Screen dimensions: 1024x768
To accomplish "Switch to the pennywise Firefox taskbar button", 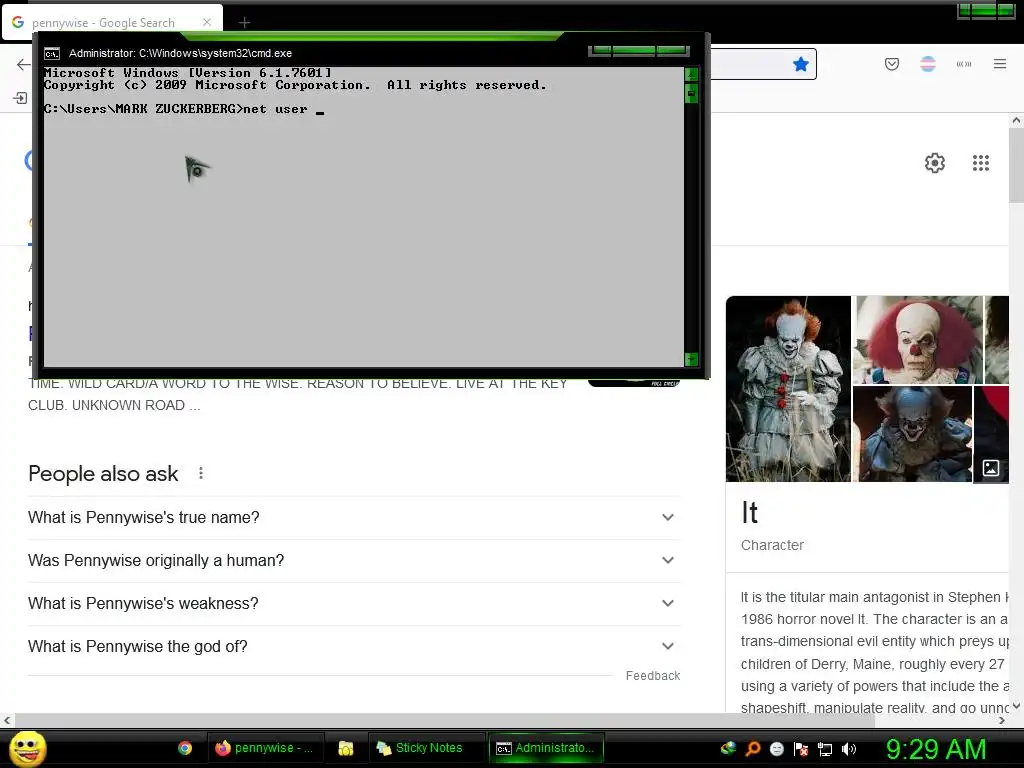I will point(264,748).
